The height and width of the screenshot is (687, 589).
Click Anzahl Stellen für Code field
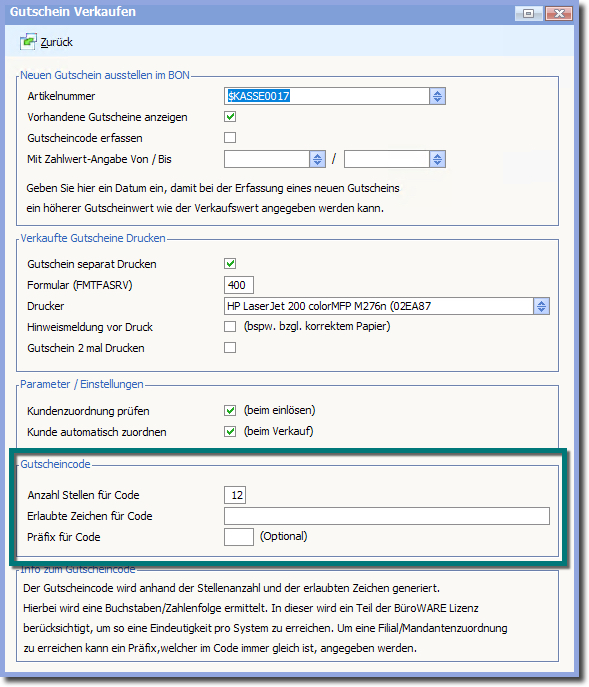point(235,495)
